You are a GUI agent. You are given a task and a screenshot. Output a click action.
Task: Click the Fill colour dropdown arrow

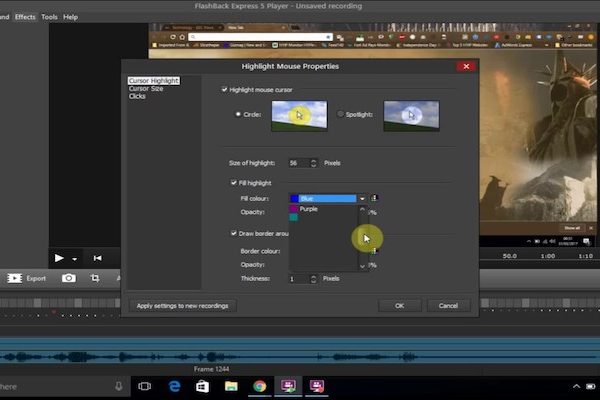[x=362, y=198]
